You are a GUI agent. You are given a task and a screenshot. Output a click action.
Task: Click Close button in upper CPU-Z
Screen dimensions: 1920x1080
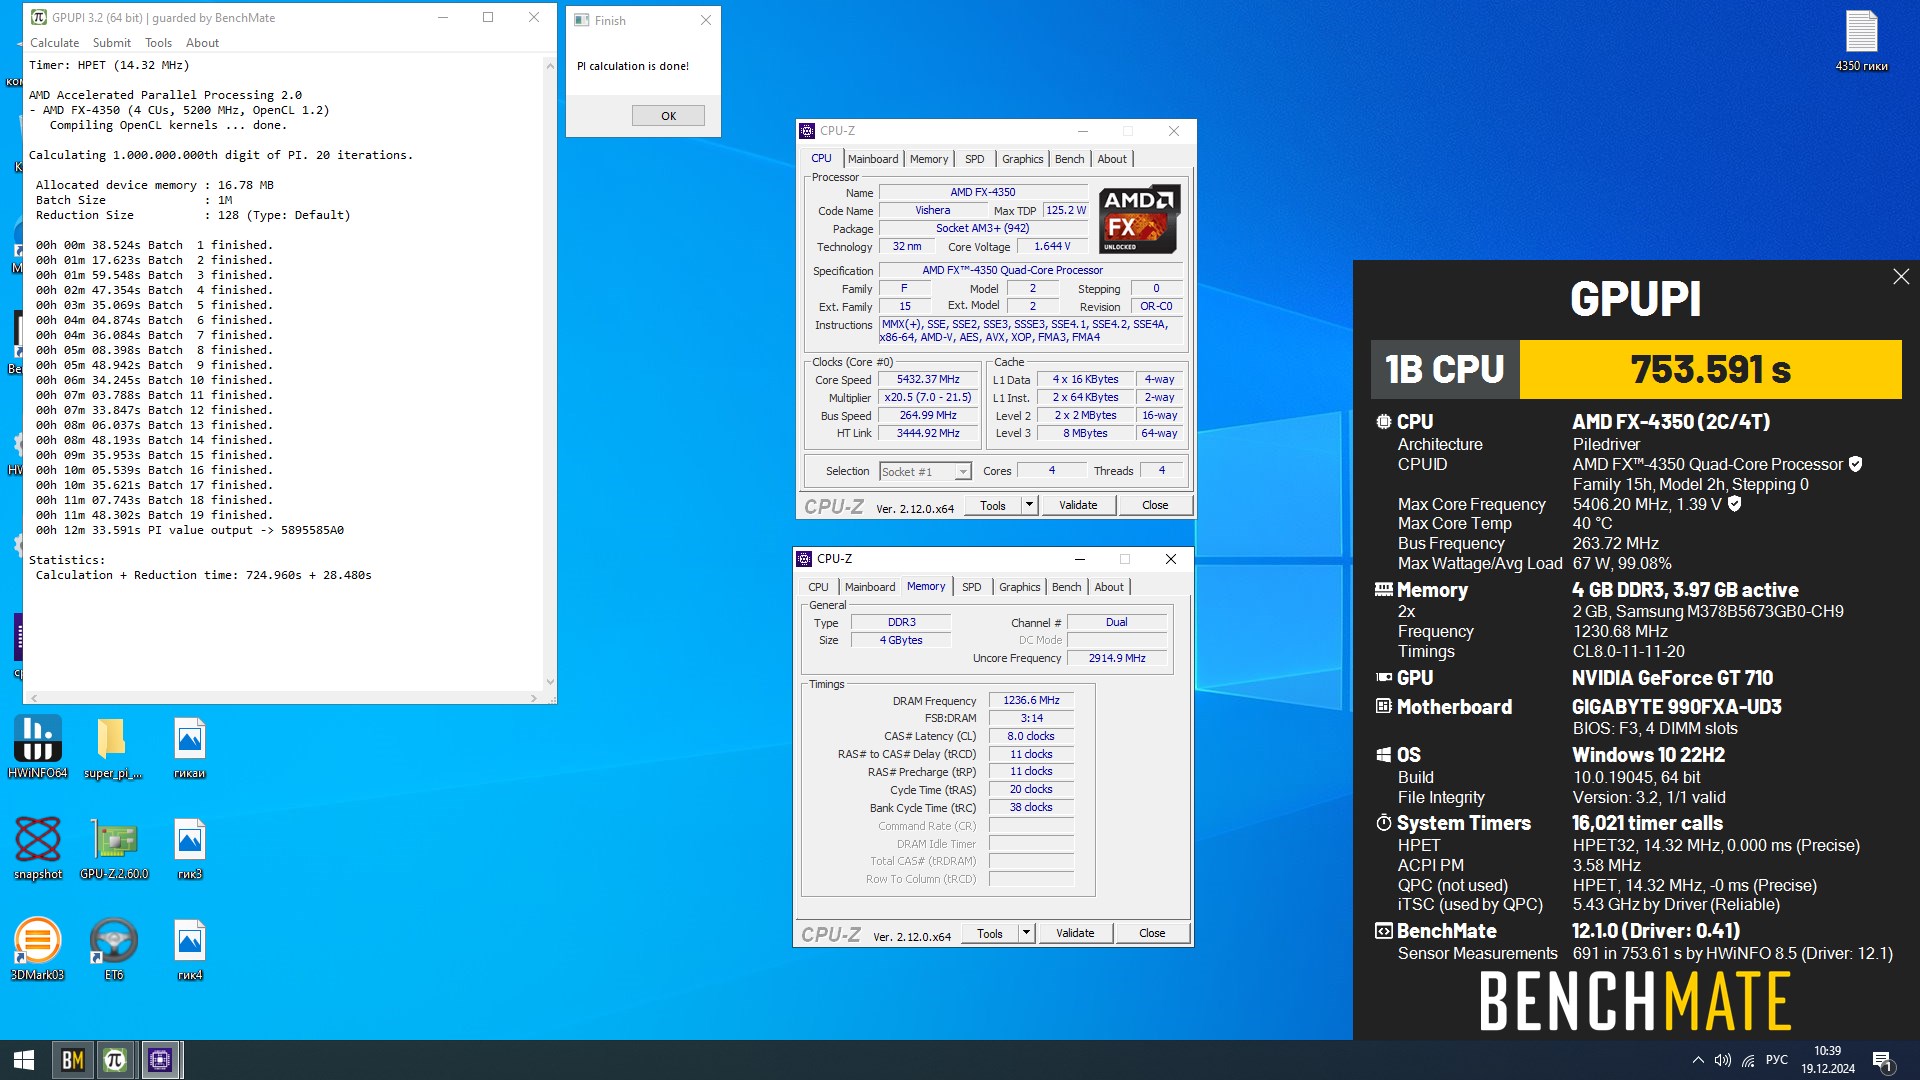point(1155,505)
